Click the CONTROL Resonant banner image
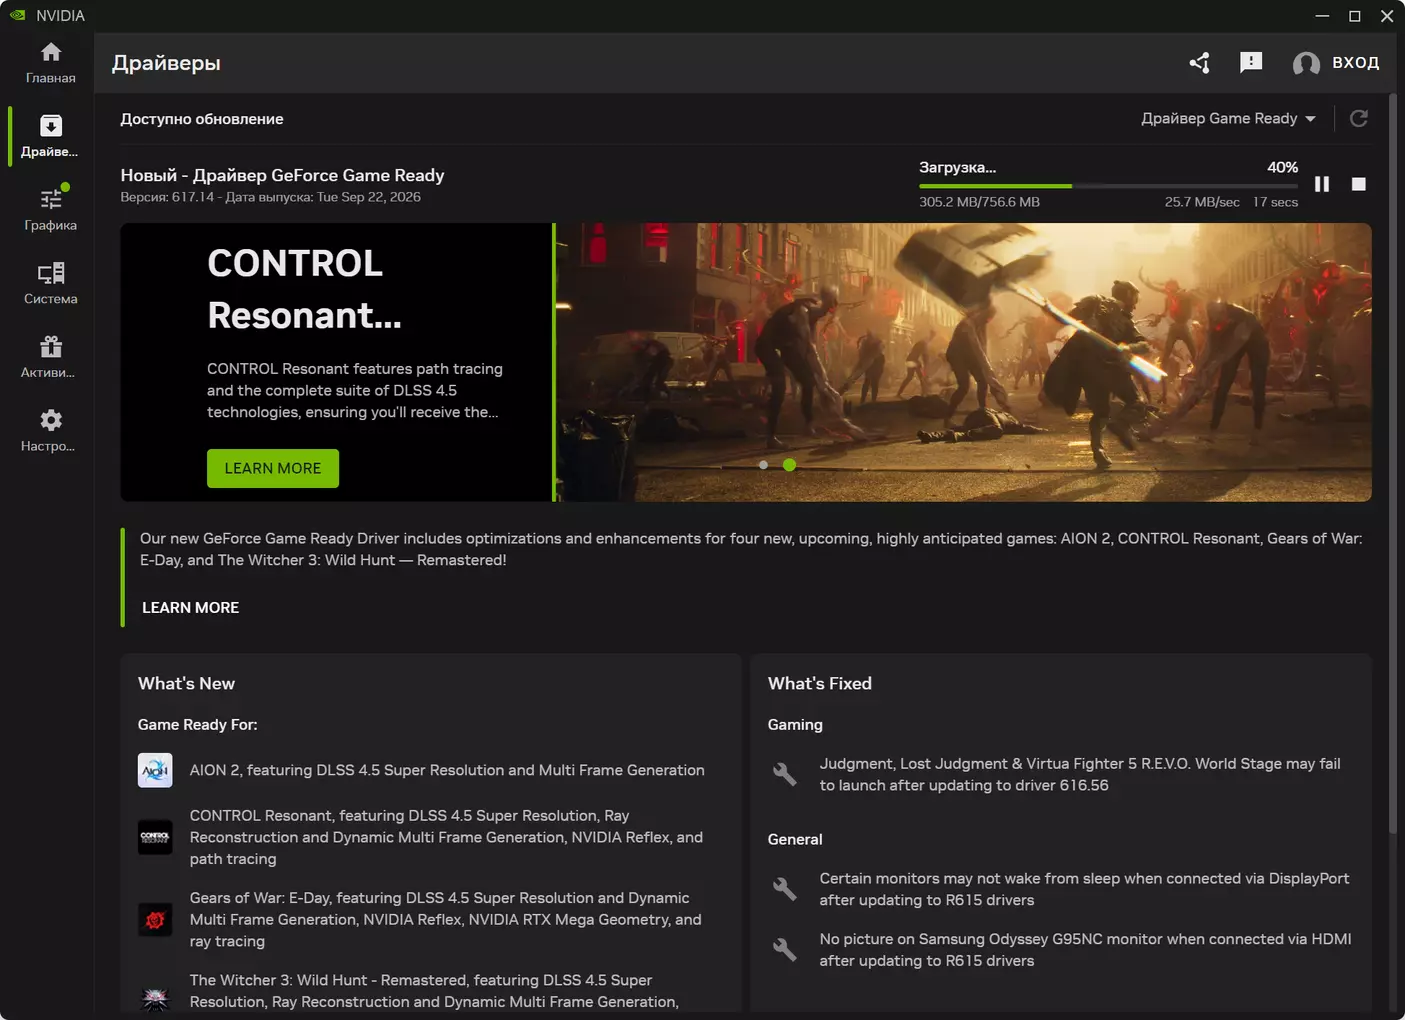 pyautogui.click(x=963, y=362)
